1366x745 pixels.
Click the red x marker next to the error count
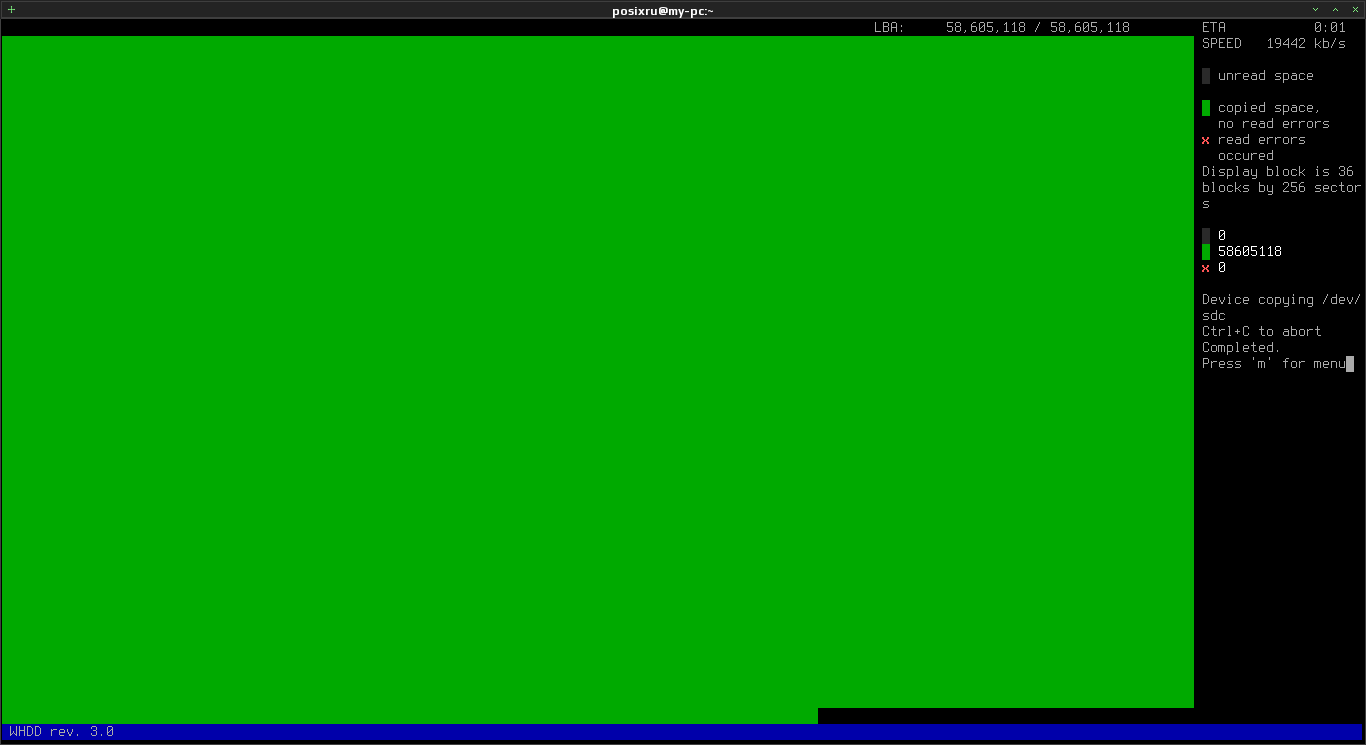point(1206,268)
